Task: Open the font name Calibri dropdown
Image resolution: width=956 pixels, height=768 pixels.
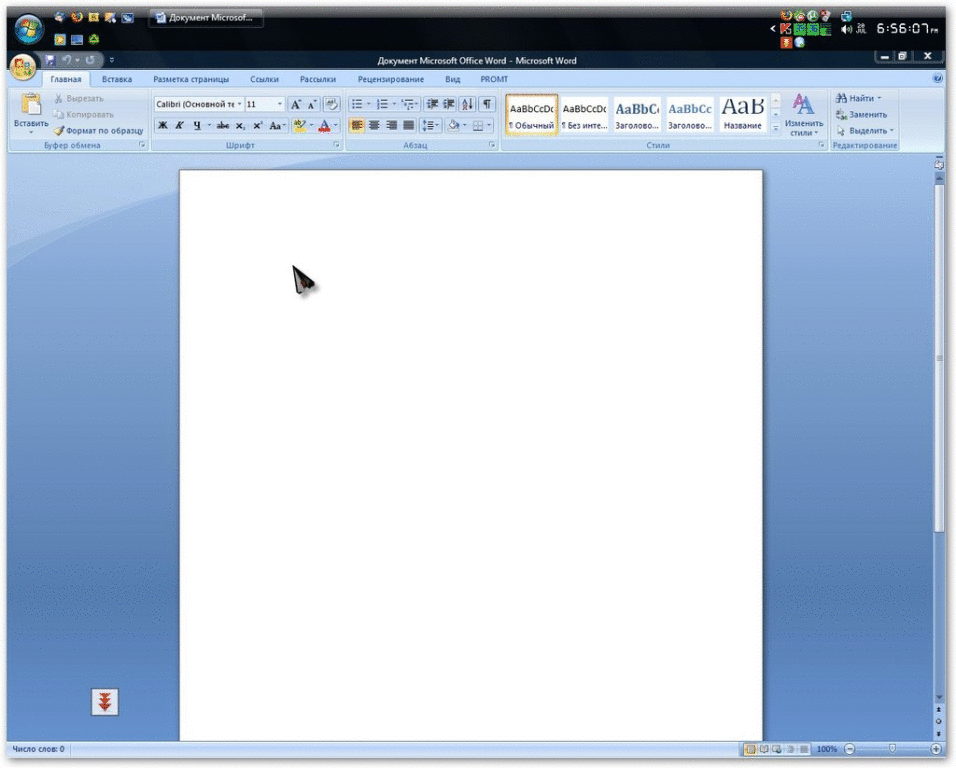Action: pos(240,104)
